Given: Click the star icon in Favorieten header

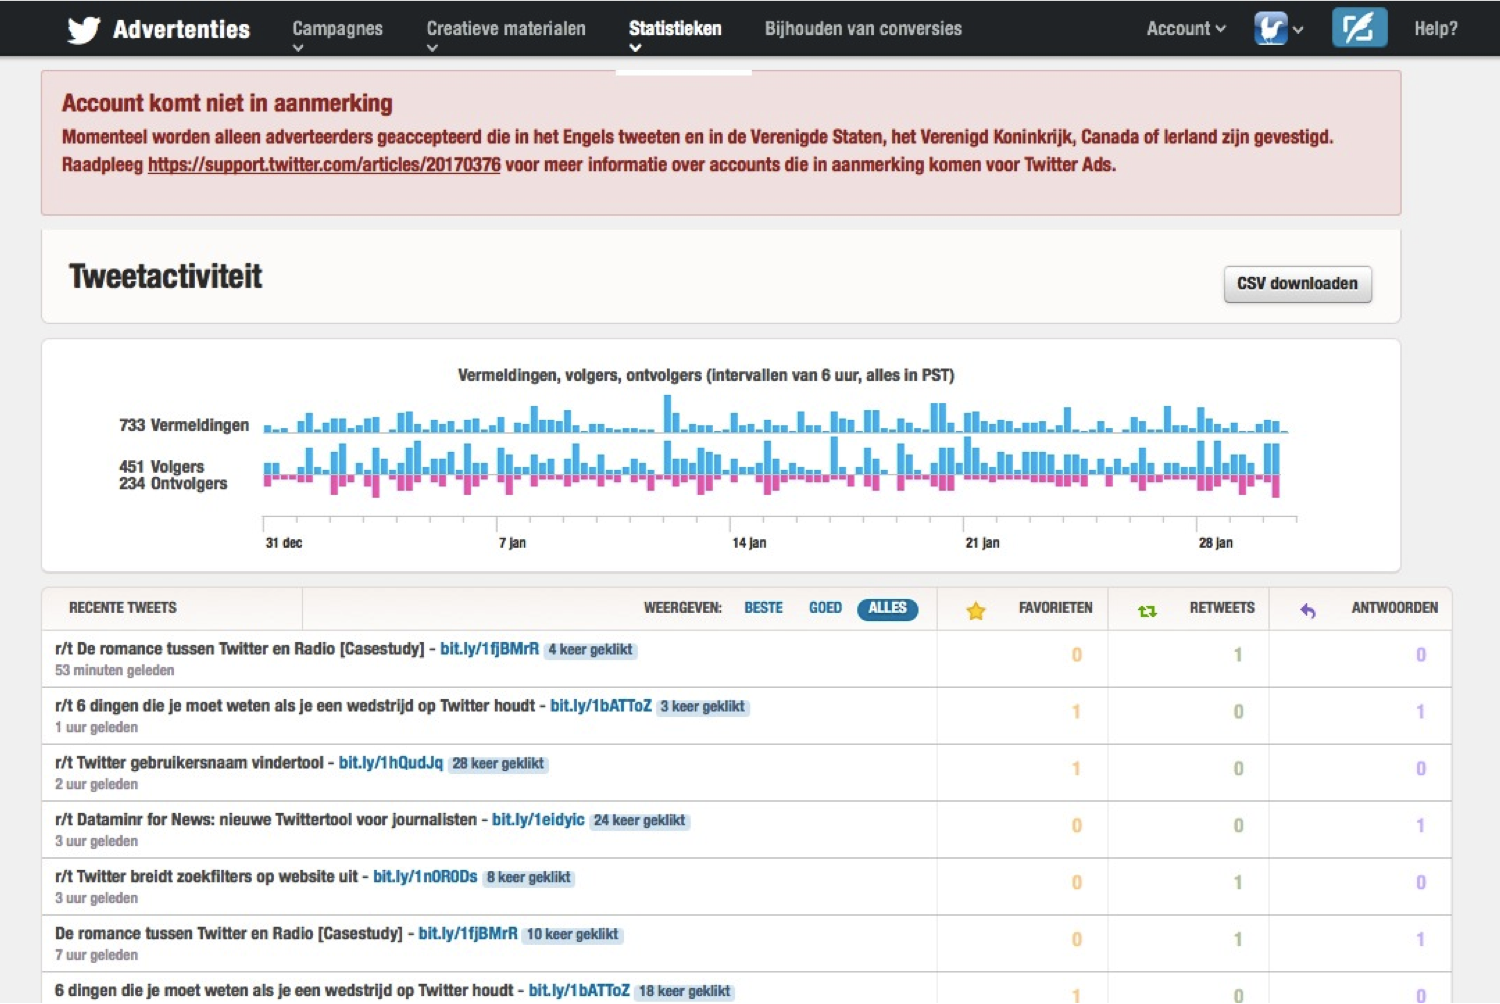Looking at the screenshot, I should pyautogui.click(x=976, y=610).
